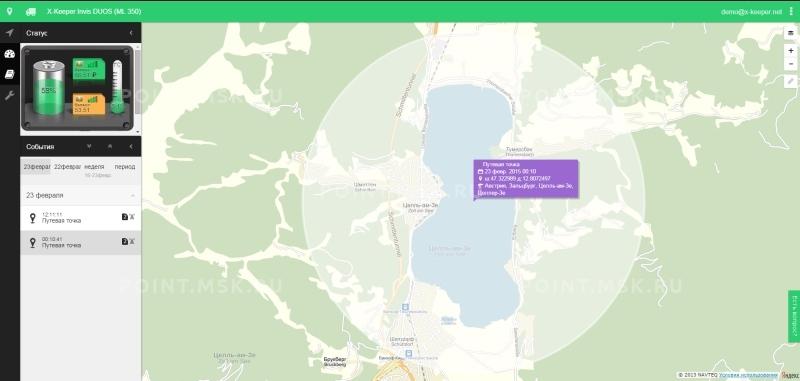This screenshot has width=800, height=381.
Task: Collapse the 23 февраля events group
Action: (133, 195)
